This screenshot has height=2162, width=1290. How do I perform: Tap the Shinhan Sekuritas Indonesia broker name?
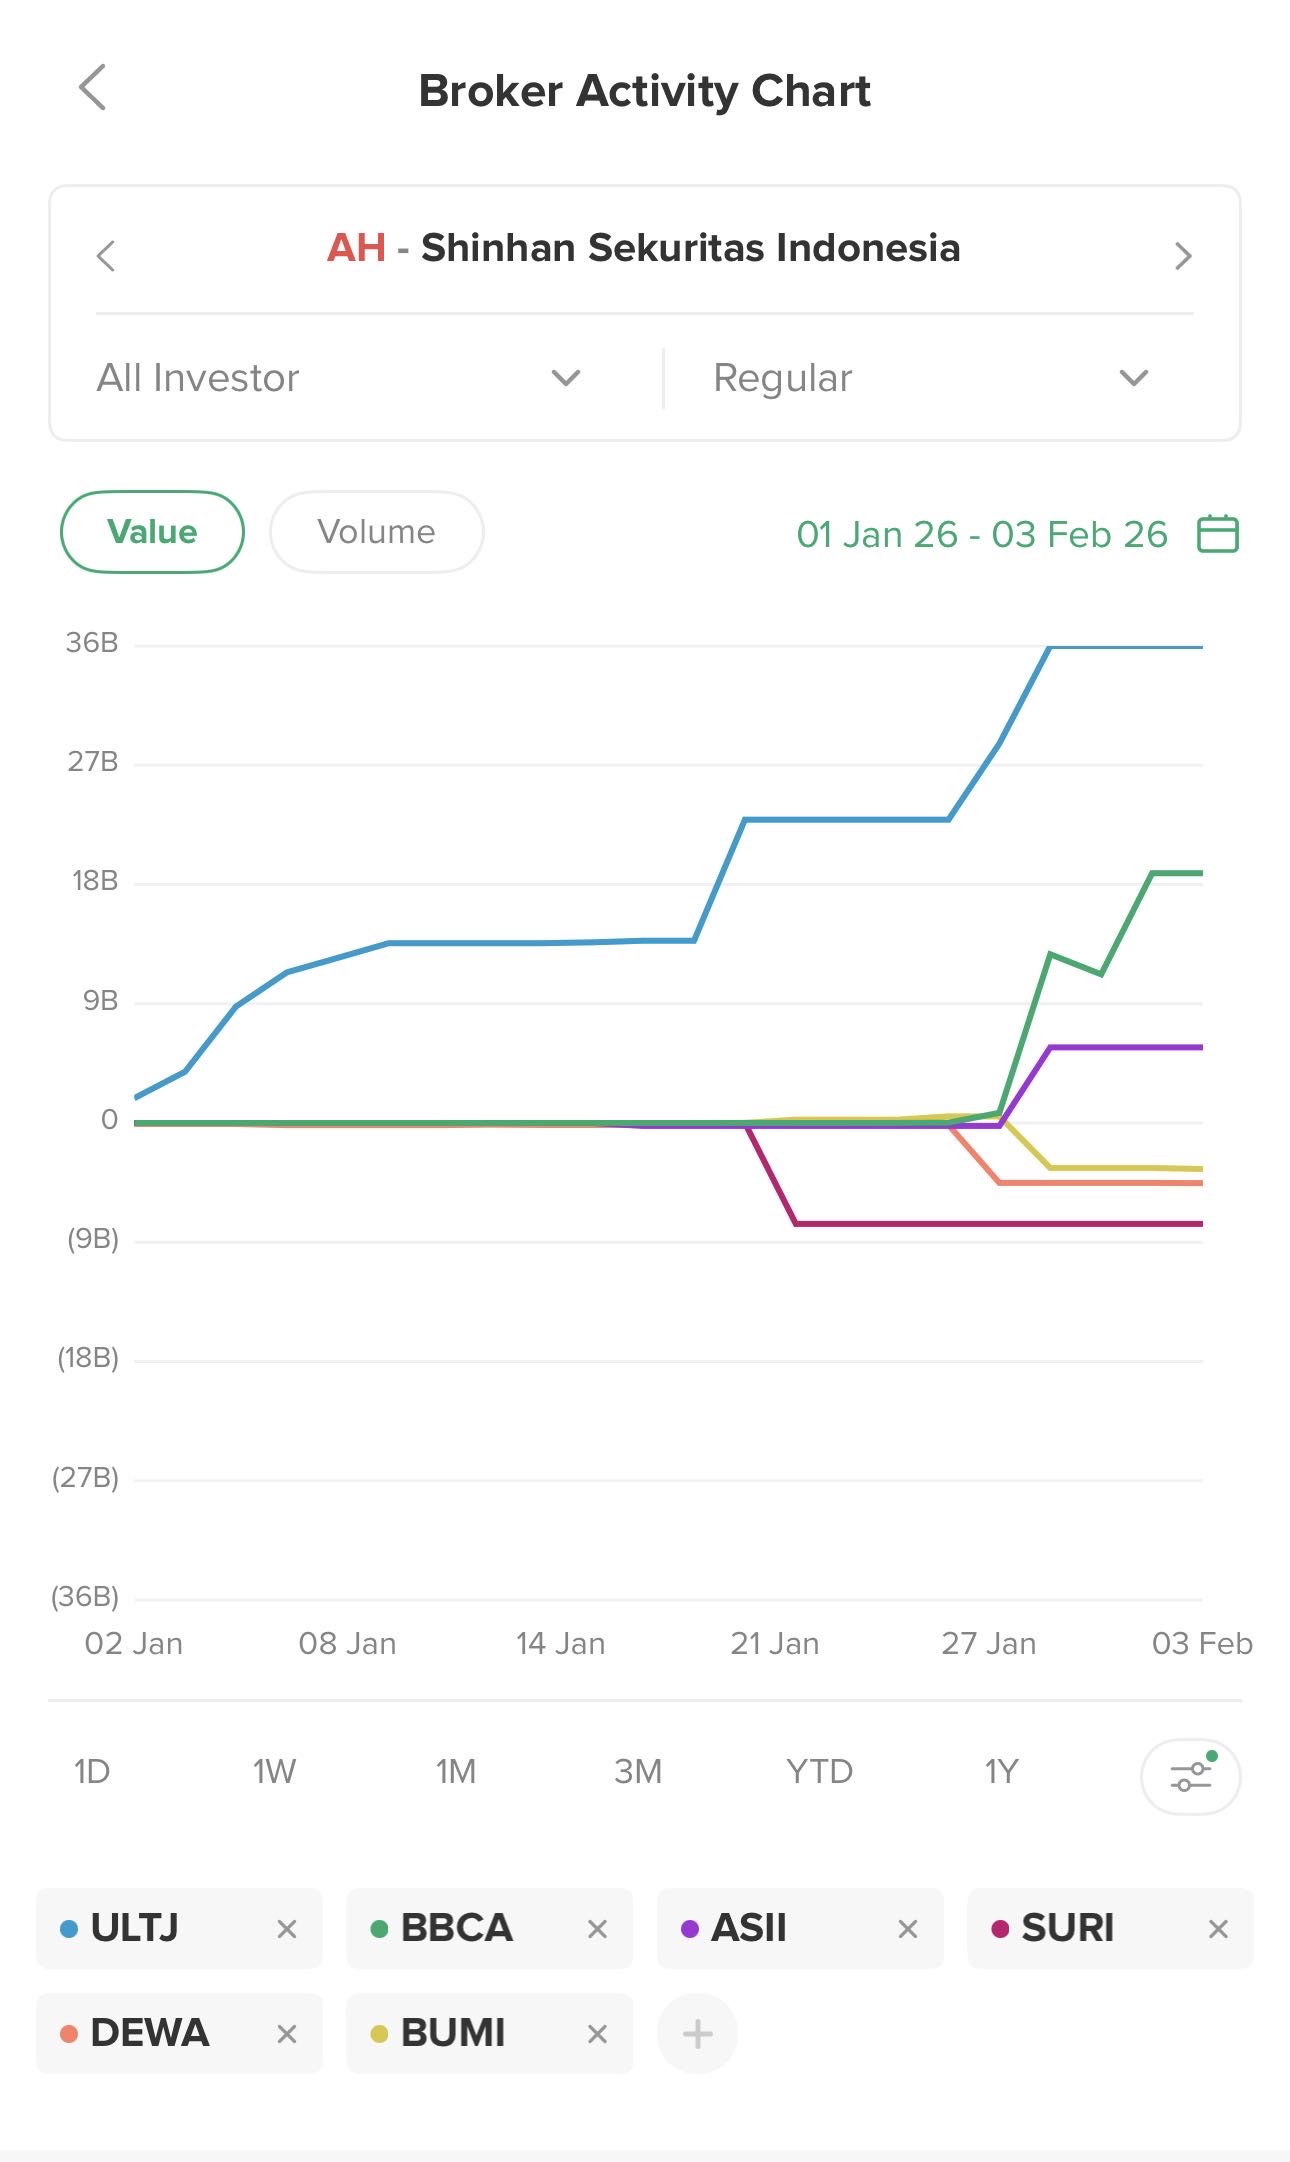[690, 248]
